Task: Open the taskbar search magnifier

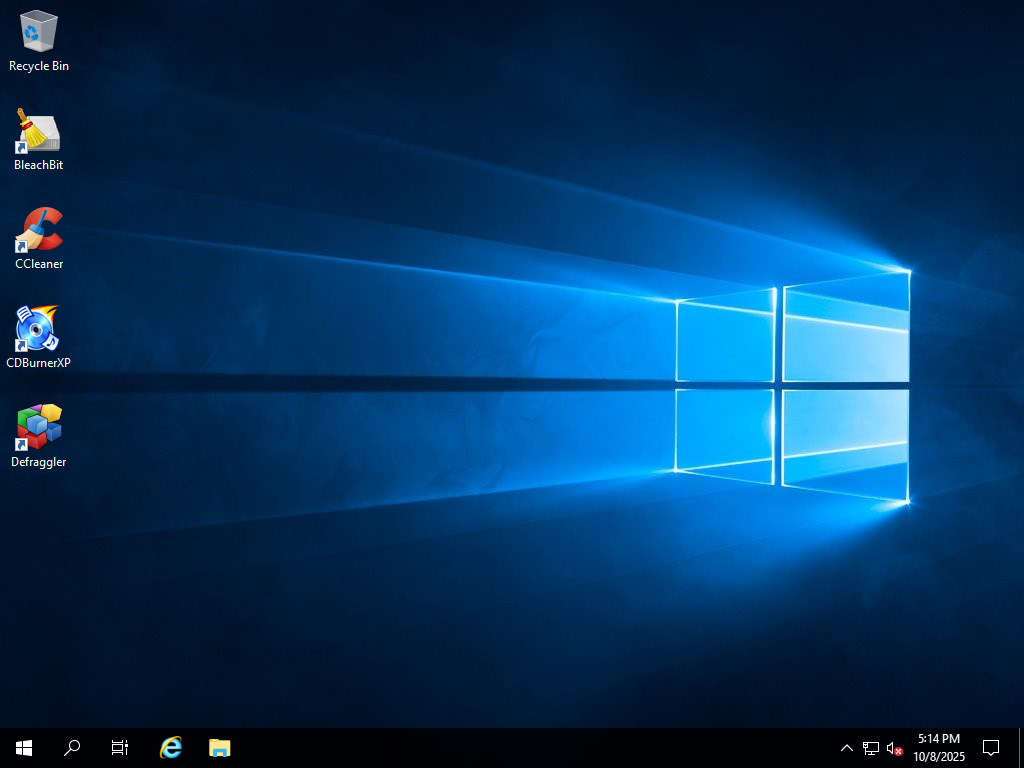Action: pyautogui.click(x=72, y=748)
